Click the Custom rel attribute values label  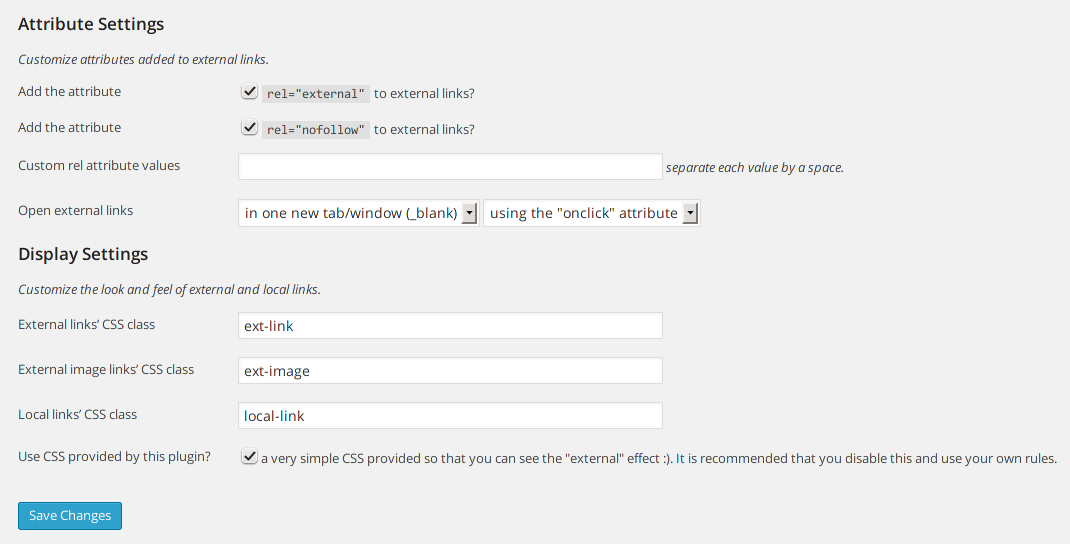(99, 165)
